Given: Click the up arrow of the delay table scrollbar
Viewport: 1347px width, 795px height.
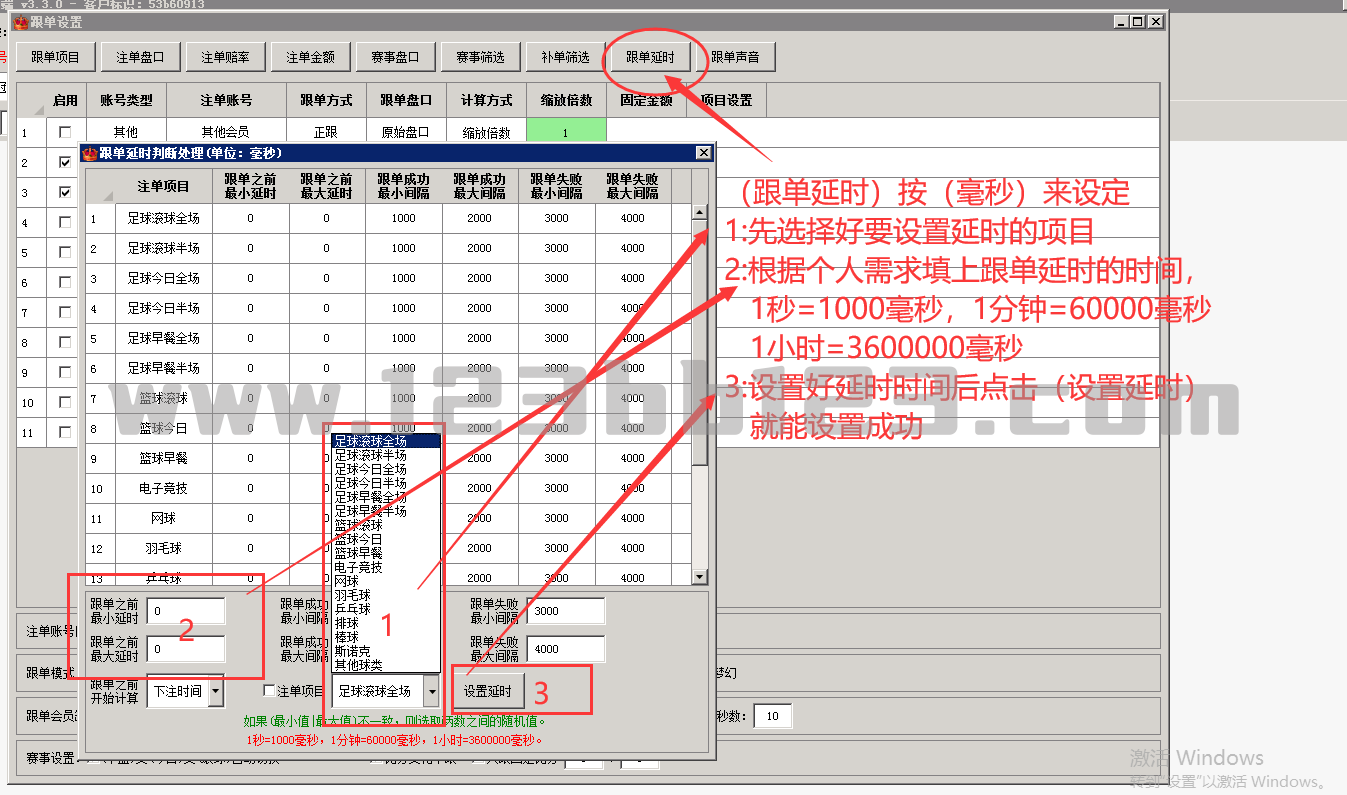Looking at the screenshot, I should point(699,211).
